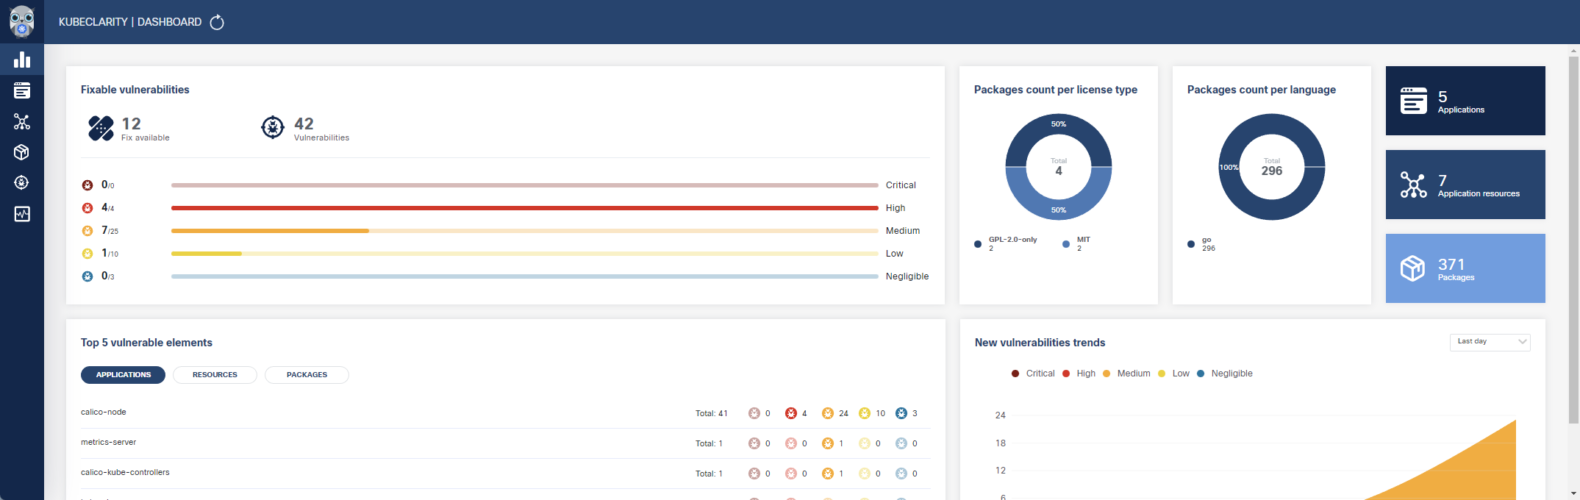
Task: Click the 371 Packages summary tile
Action: click(1464, 269)
